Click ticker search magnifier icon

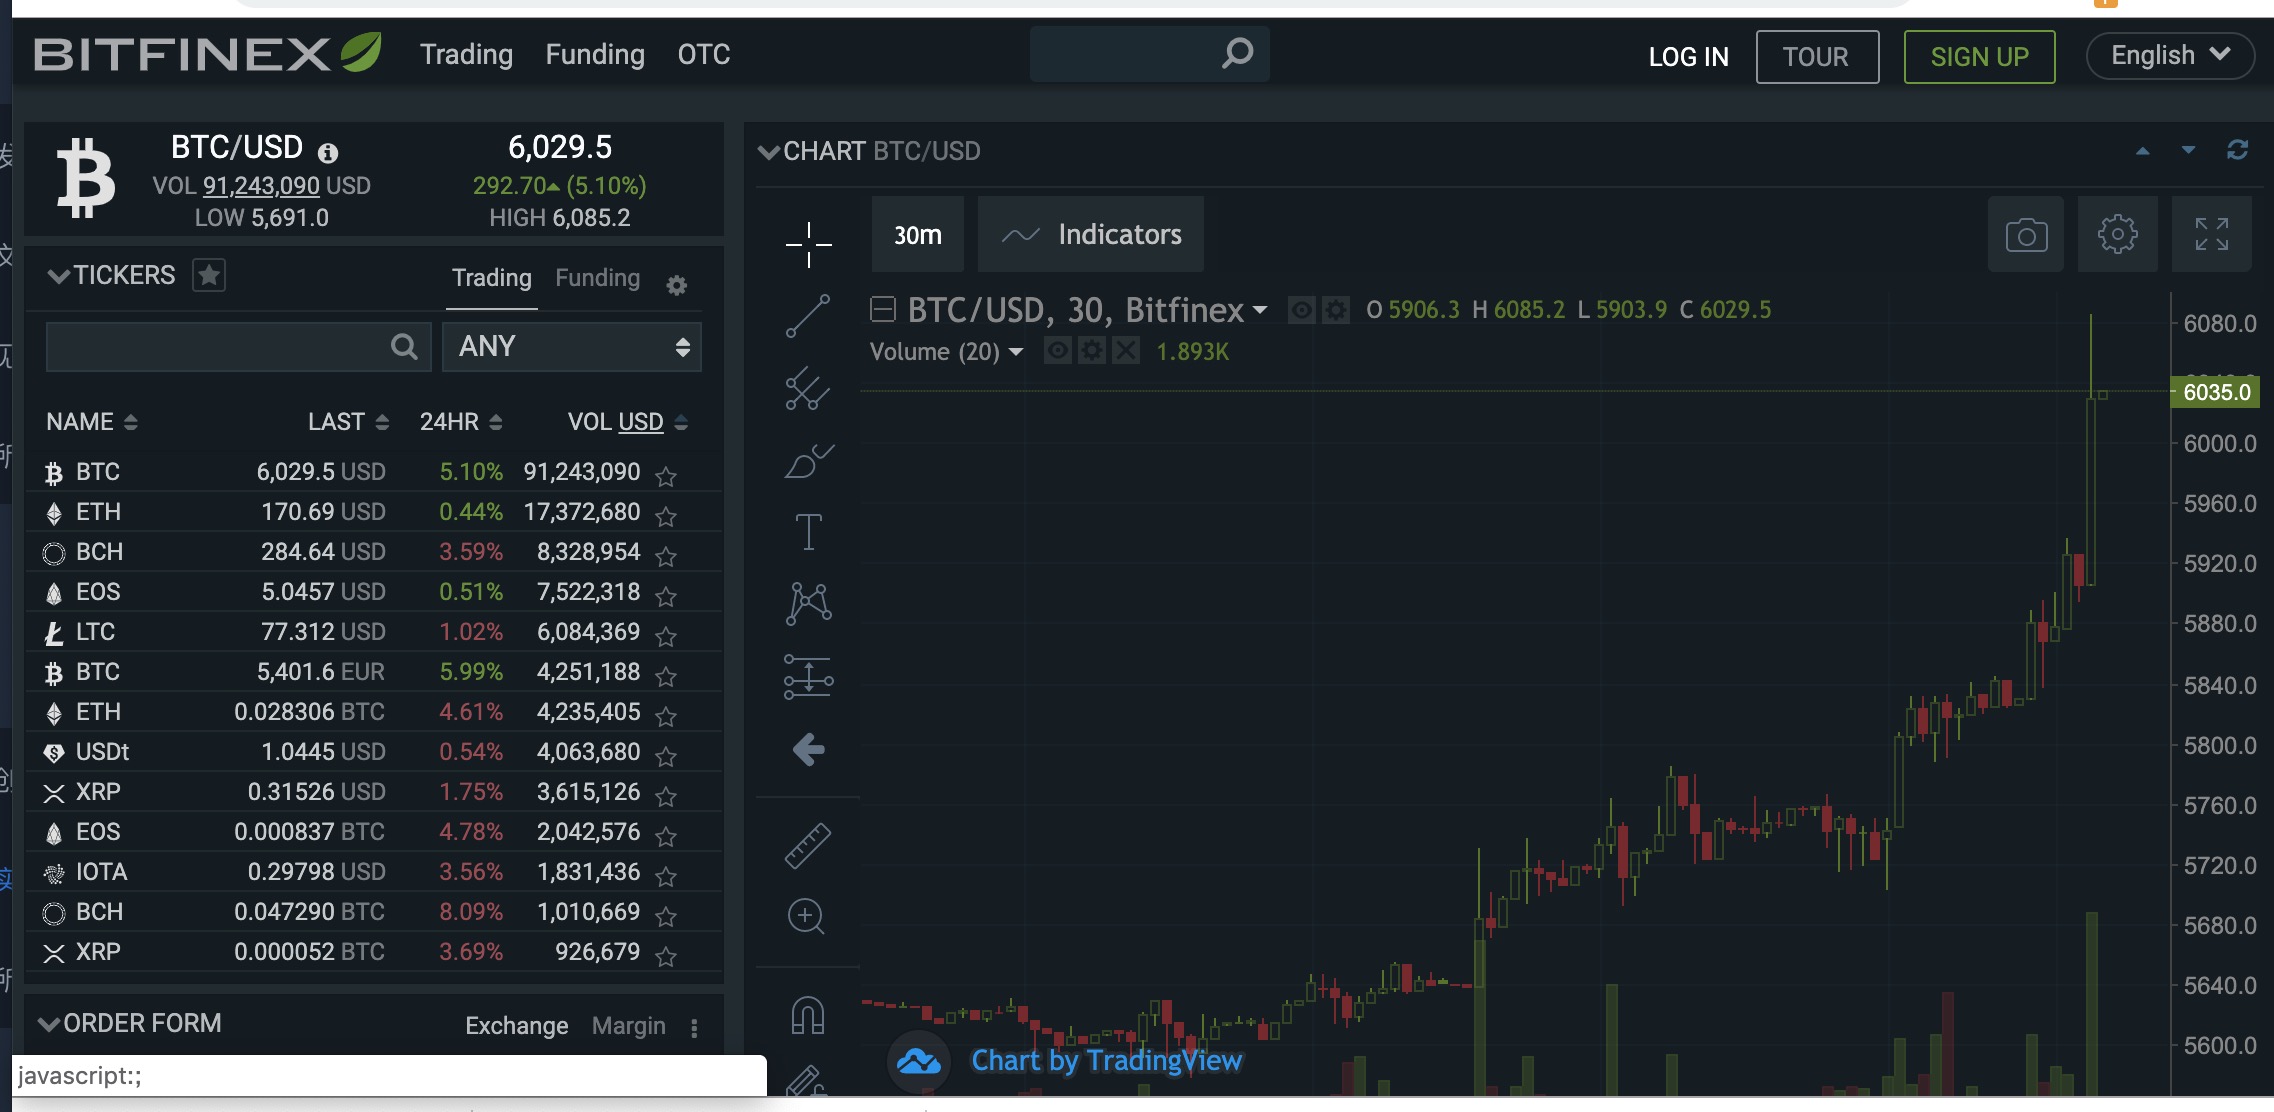click(404, 347)
